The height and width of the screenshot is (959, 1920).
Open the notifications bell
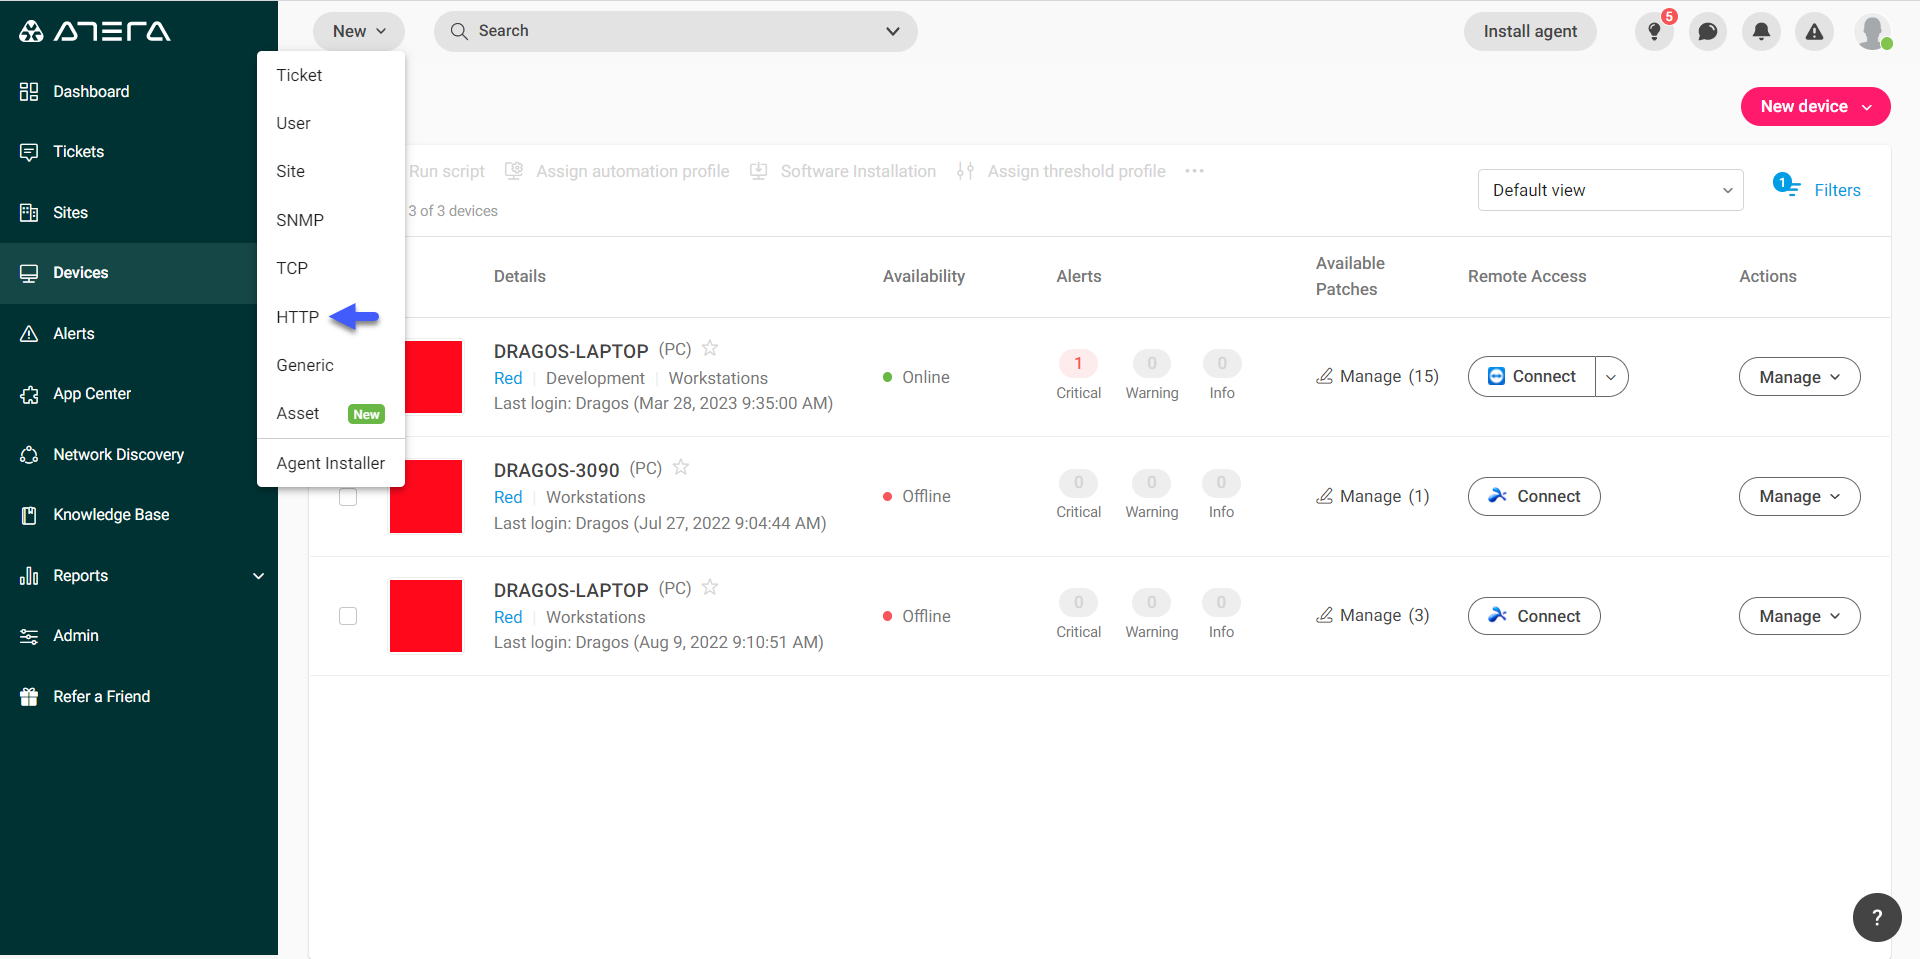click(1761, 31)
